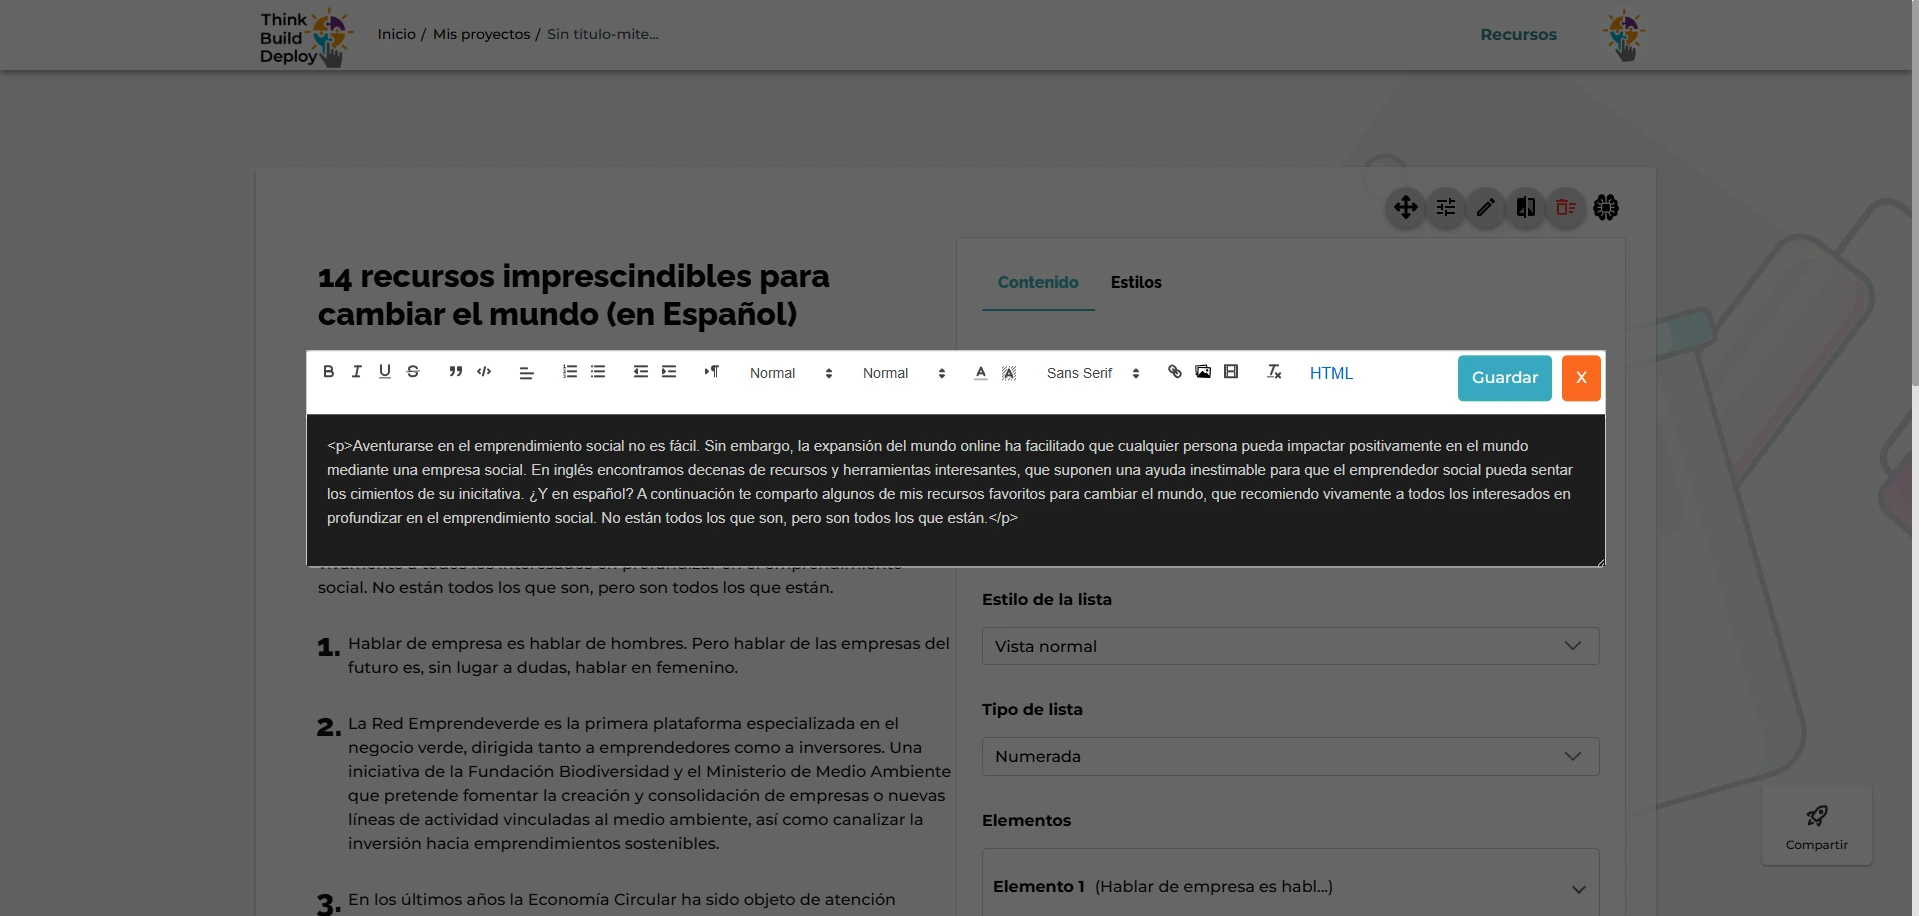
Task: Open the 'Tipo de lista' dropdown
Action: (1289, 756)
